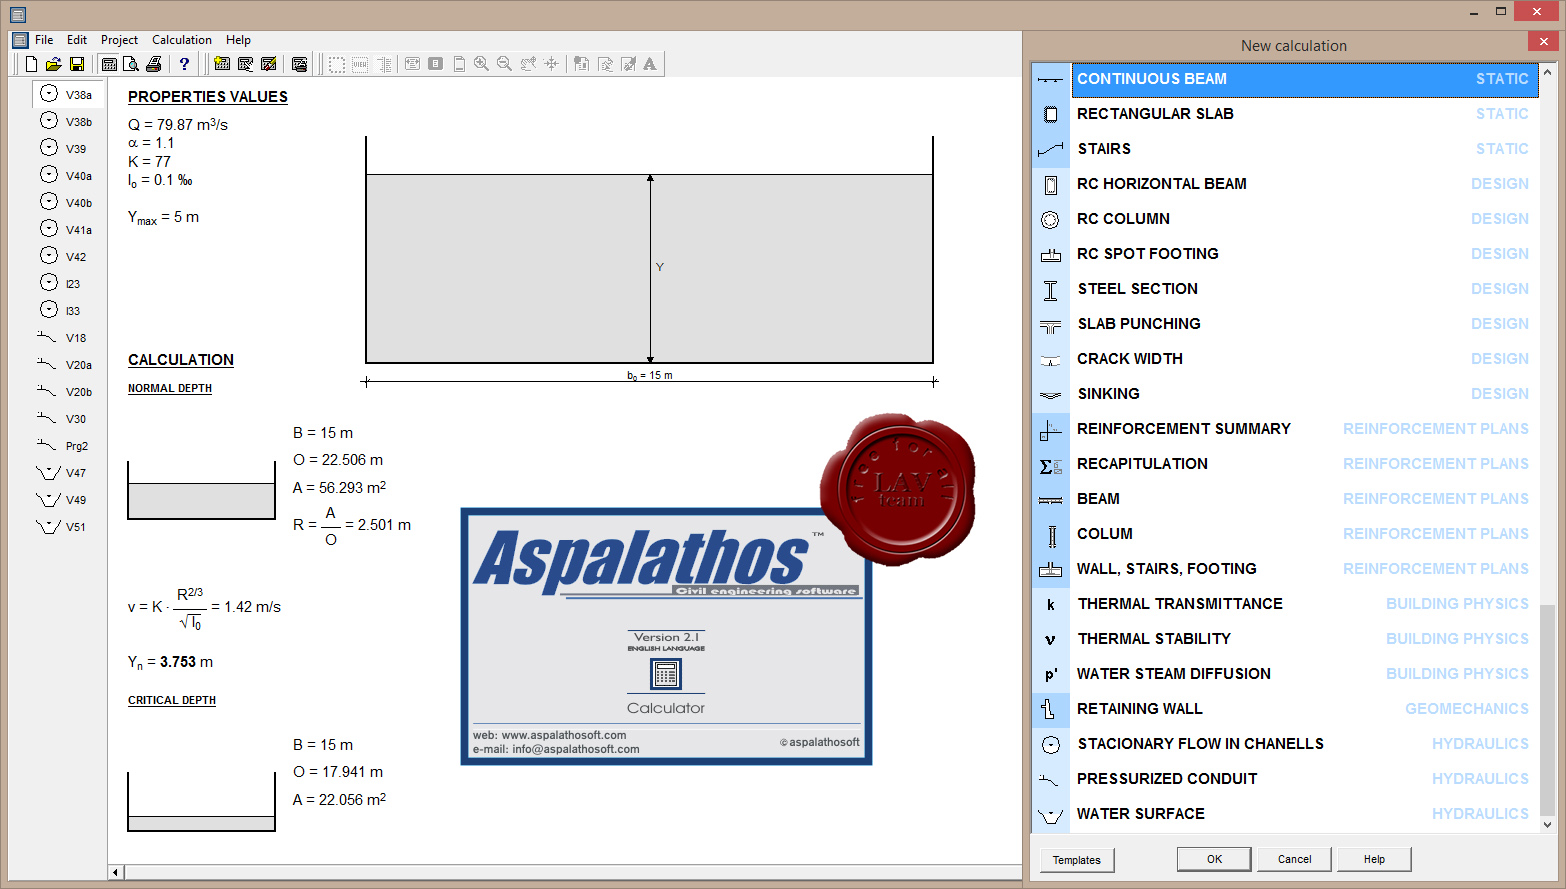
Task: Open the Edit menu
Action: 77,40
